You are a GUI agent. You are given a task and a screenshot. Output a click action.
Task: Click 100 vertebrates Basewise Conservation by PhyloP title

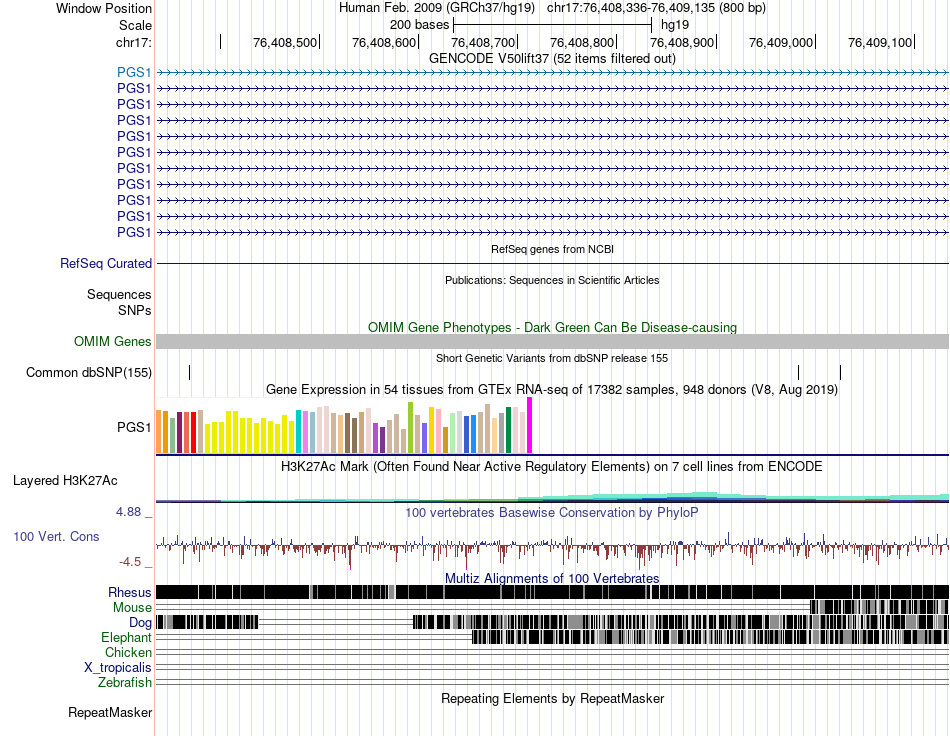552,513
